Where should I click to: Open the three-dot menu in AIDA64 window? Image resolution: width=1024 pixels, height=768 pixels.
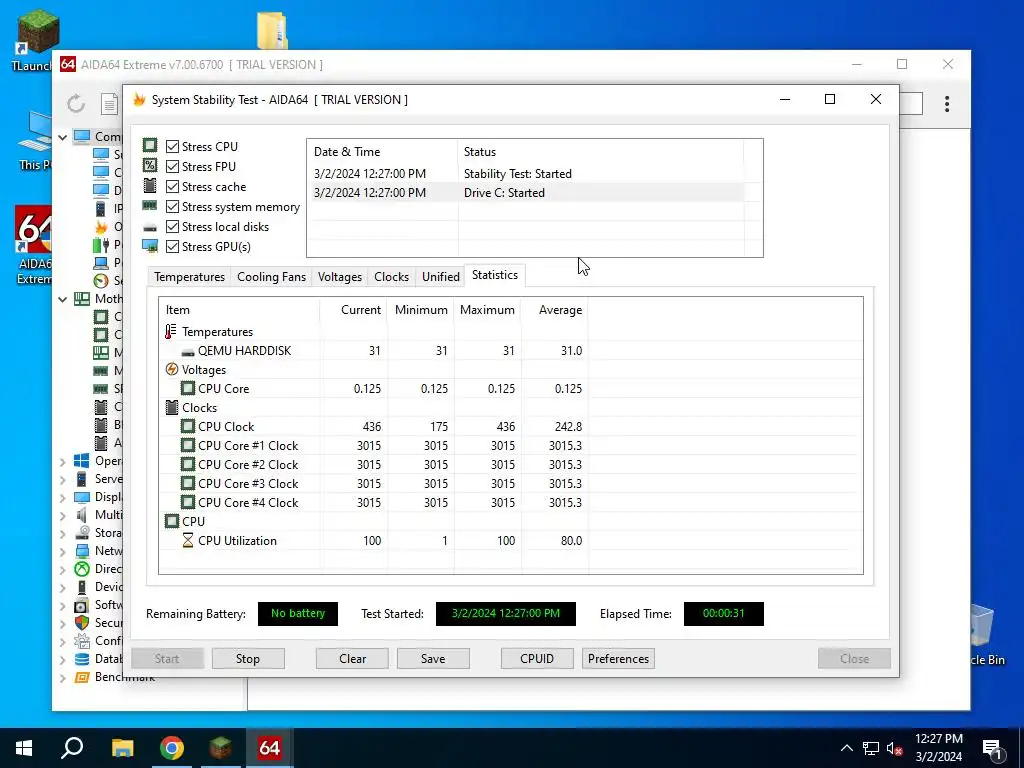coord(947,104)
